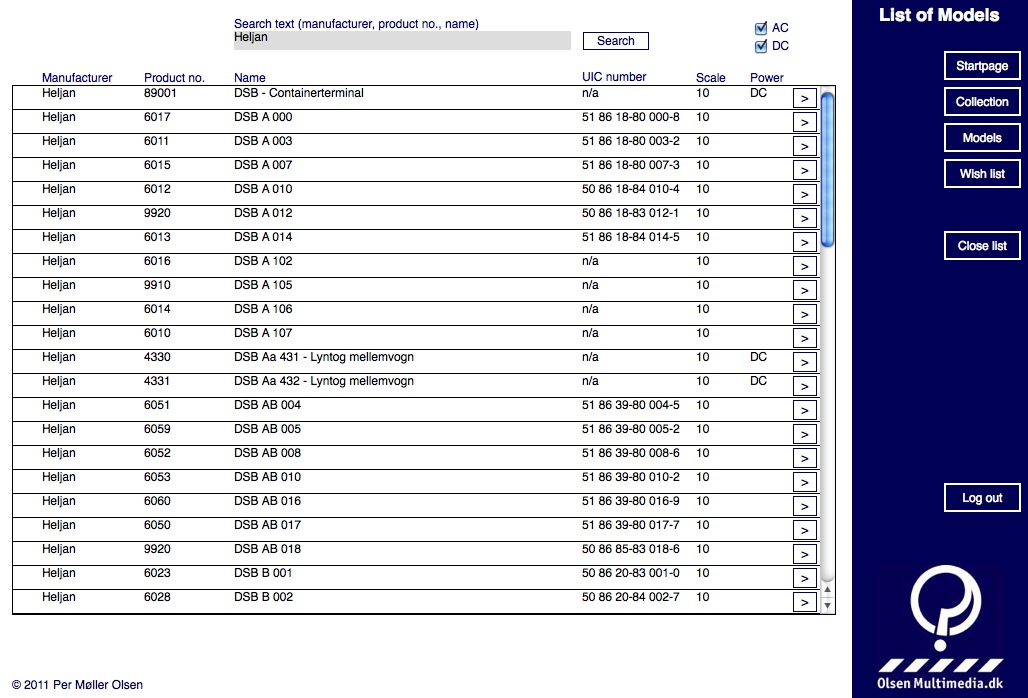Click Close list button
This screenshot has height=698, width=1028.
[x=982, y=246]
